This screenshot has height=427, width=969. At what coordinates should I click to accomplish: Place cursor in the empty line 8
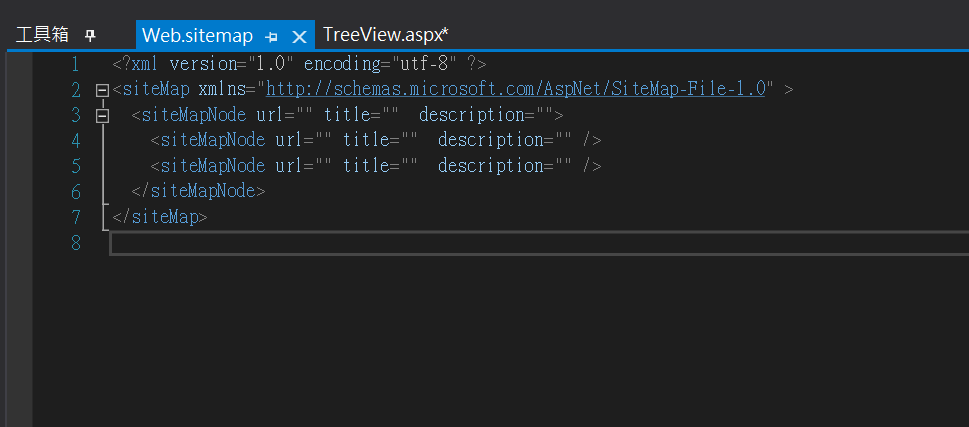(538, 243)
